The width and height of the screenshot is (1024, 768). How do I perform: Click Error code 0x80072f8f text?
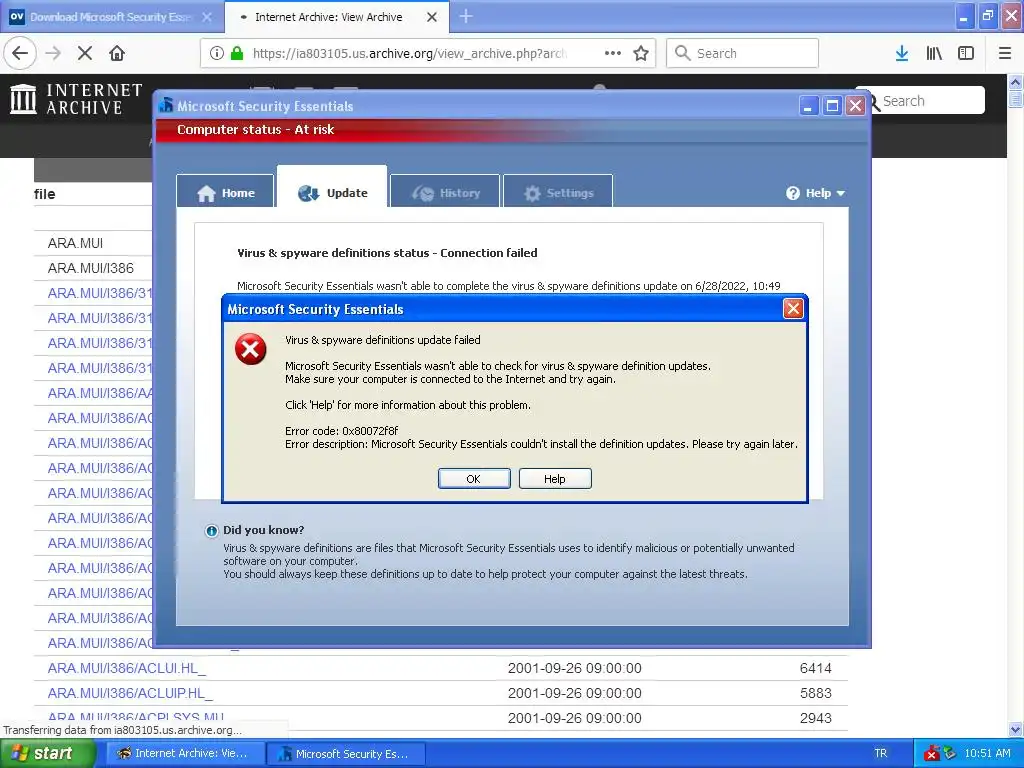[342, 431]
